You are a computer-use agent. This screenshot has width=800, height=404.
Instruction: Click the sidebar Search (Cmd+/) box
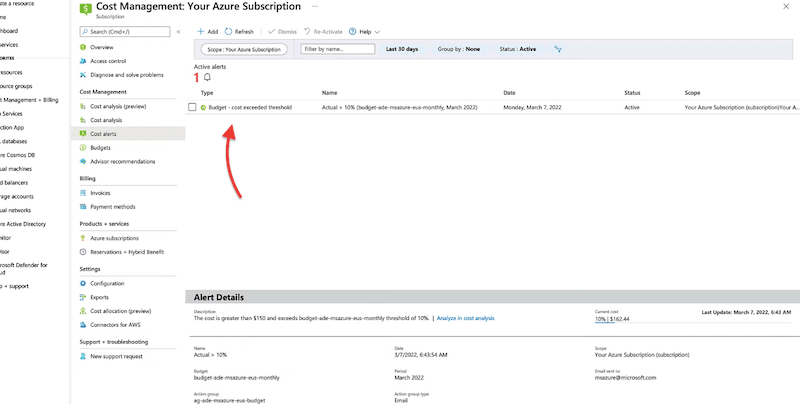click(x=125, y=32)
